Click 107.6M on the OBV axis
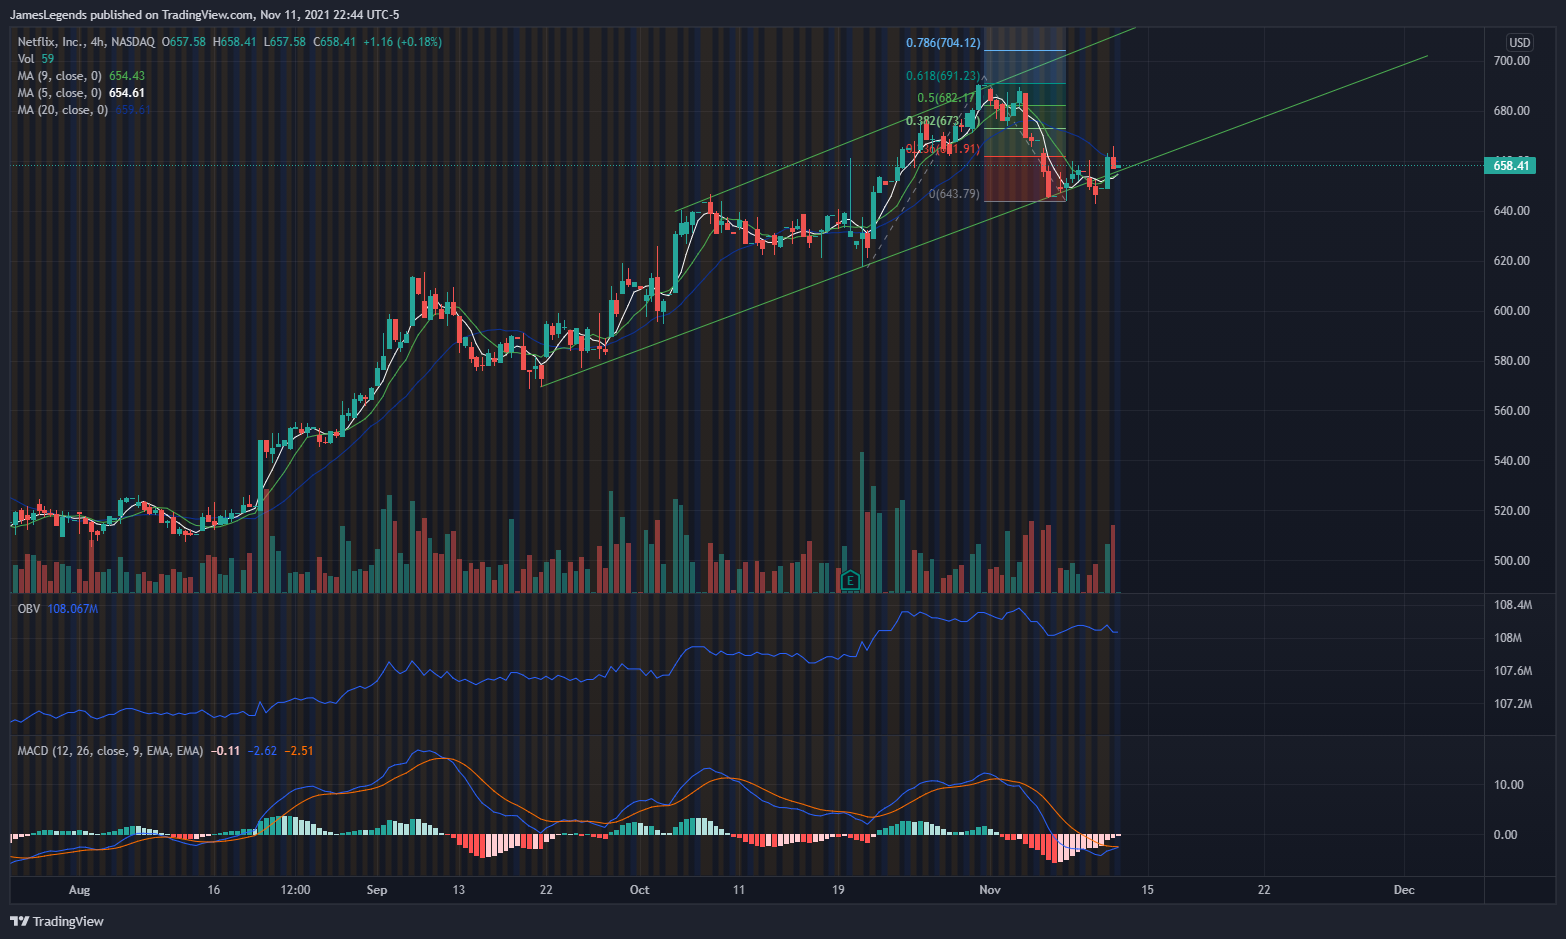The width and height of the screenshot is (1566, 939). 1513,671
